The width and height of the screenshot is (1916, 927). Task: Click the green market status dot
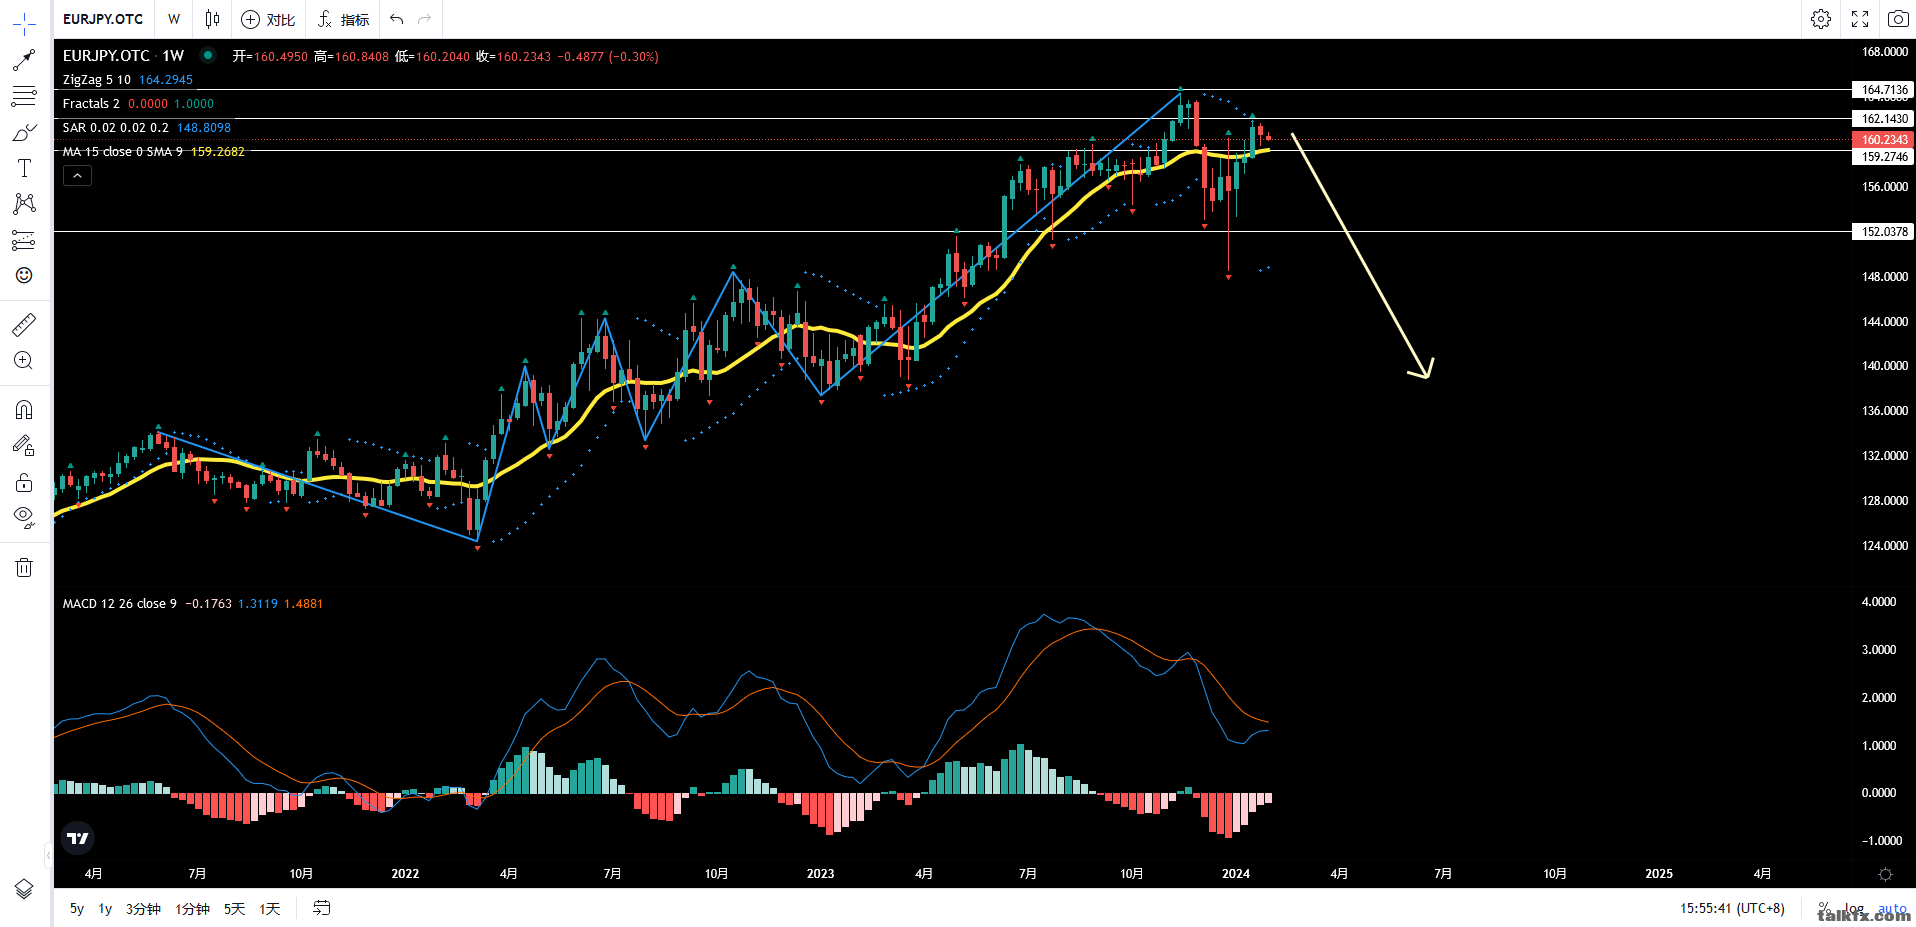208,55
